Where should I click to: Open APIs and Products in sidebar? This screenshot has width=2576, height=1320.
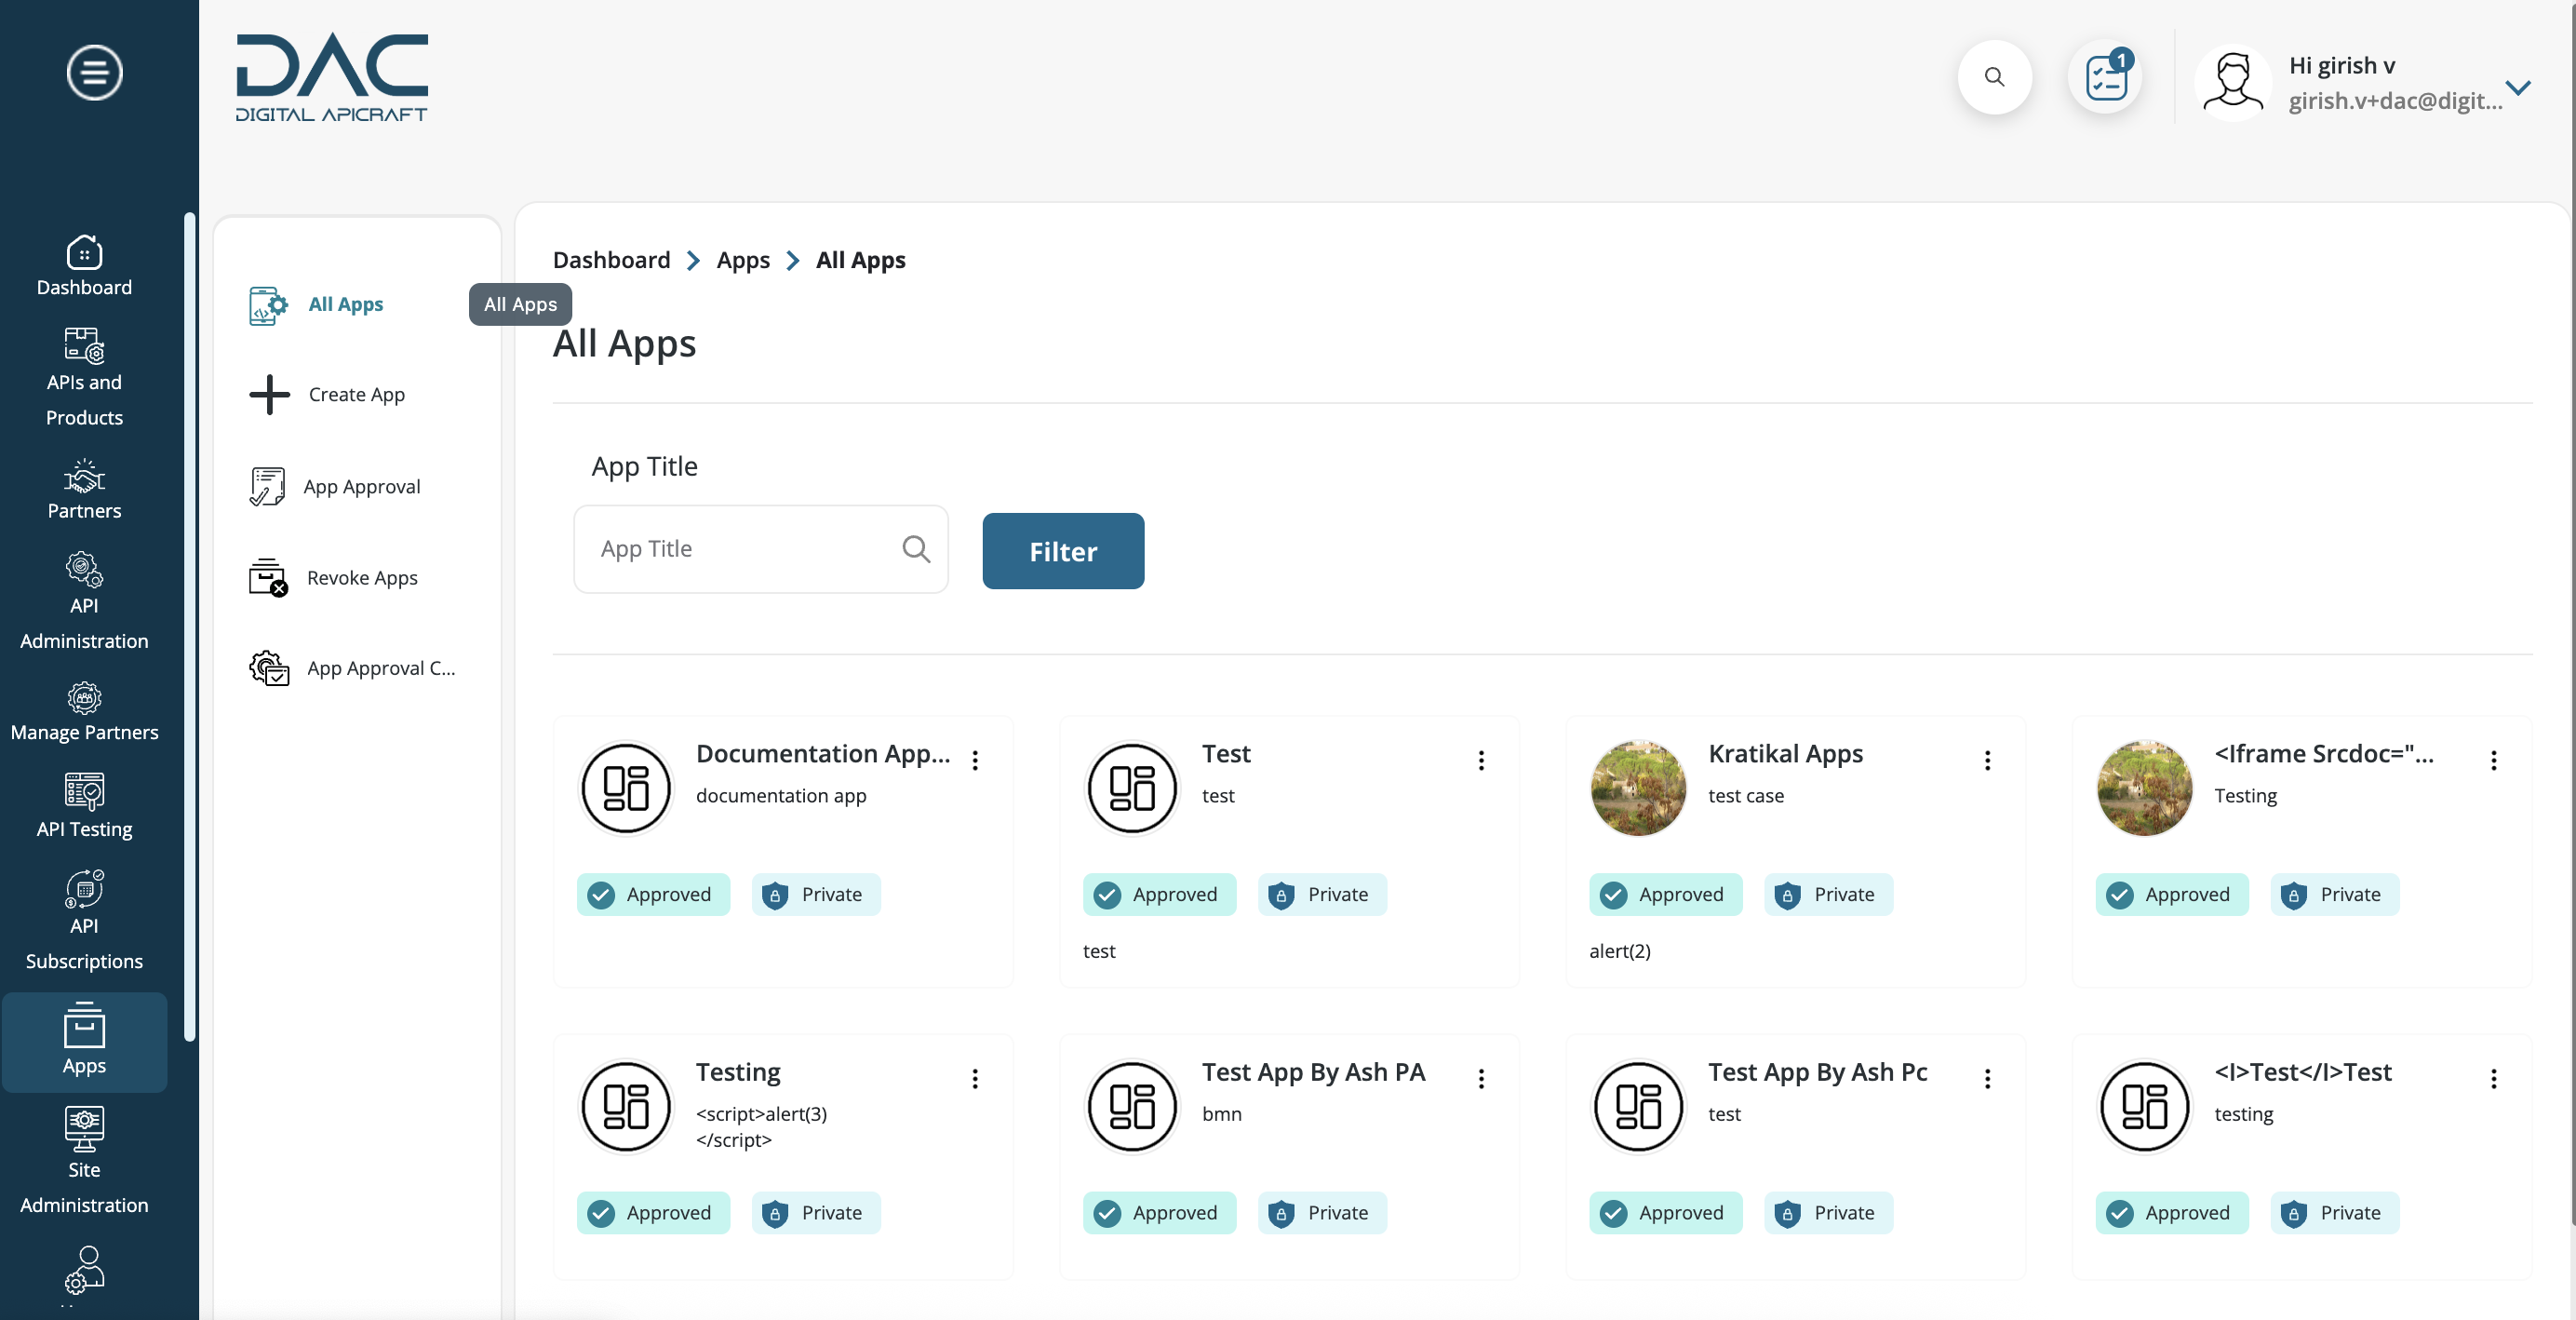84,377
